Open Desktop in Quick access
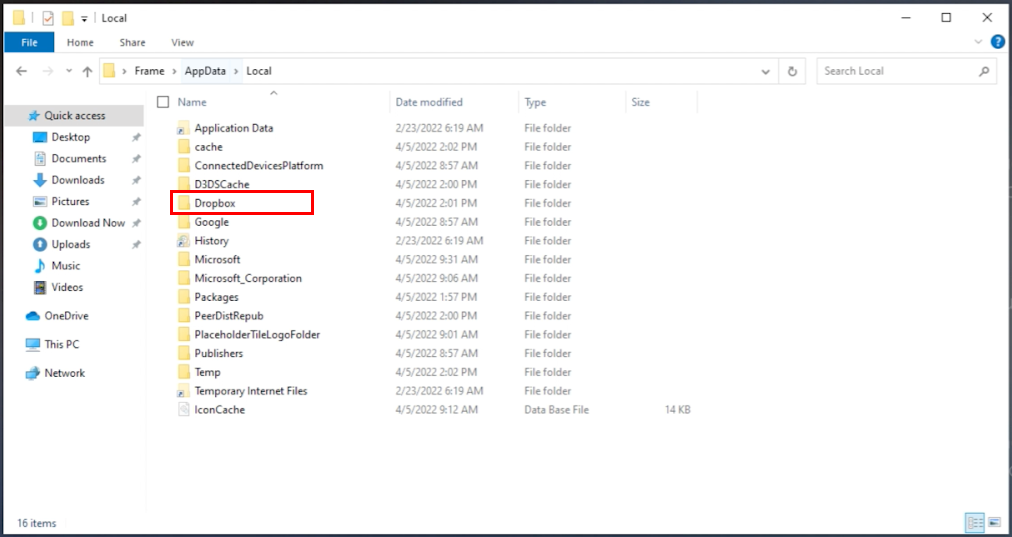This screenshot has width=1012, height=537. (x=70, y=137)
